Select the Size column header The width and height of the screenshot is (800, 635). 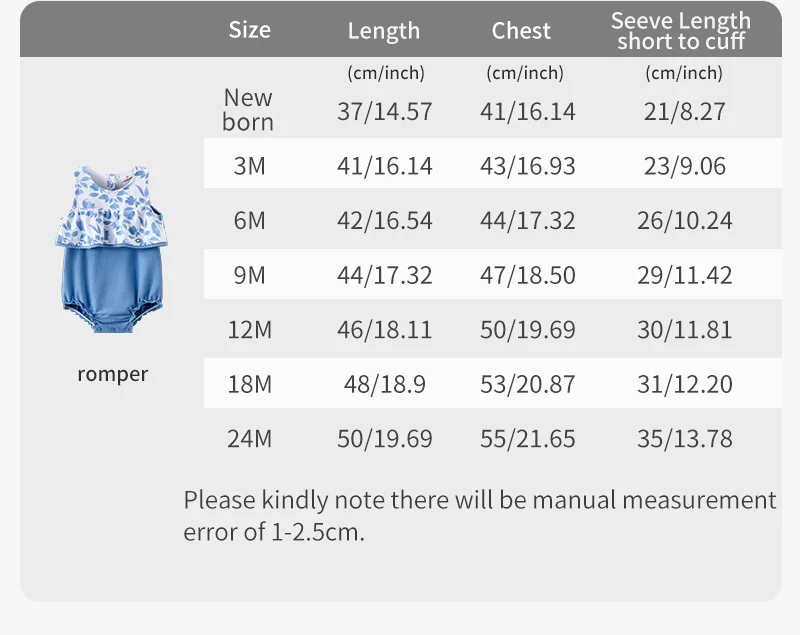click(x=249, y=30)
